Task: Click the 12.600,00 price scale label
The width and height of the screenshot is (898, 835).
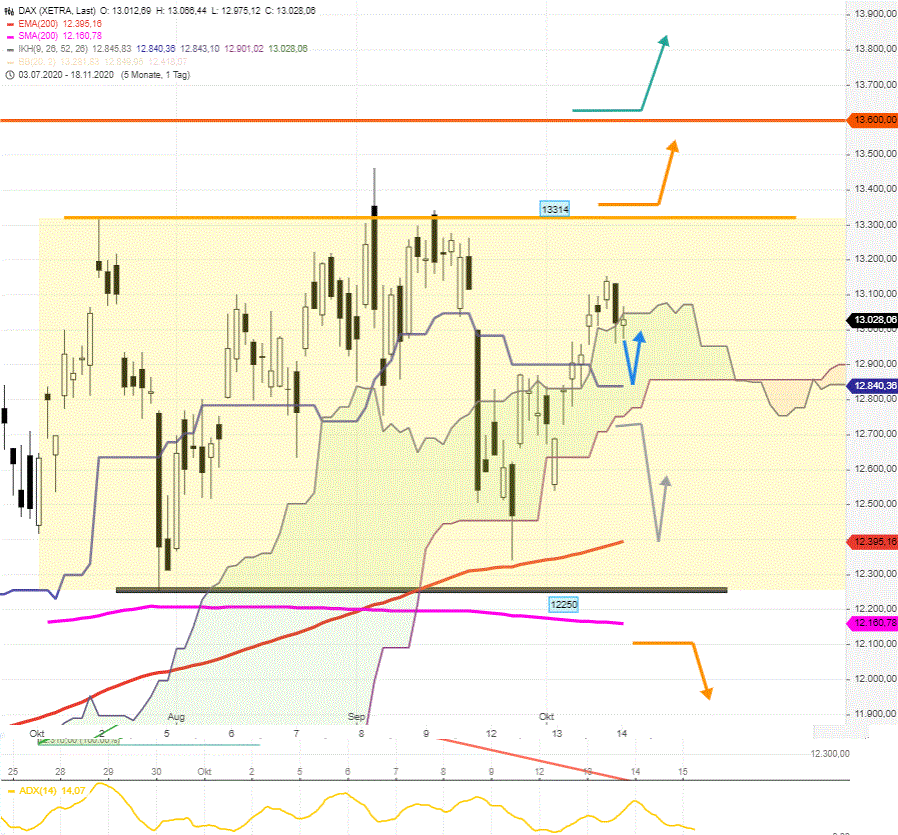Action: (x=875, y=469)
